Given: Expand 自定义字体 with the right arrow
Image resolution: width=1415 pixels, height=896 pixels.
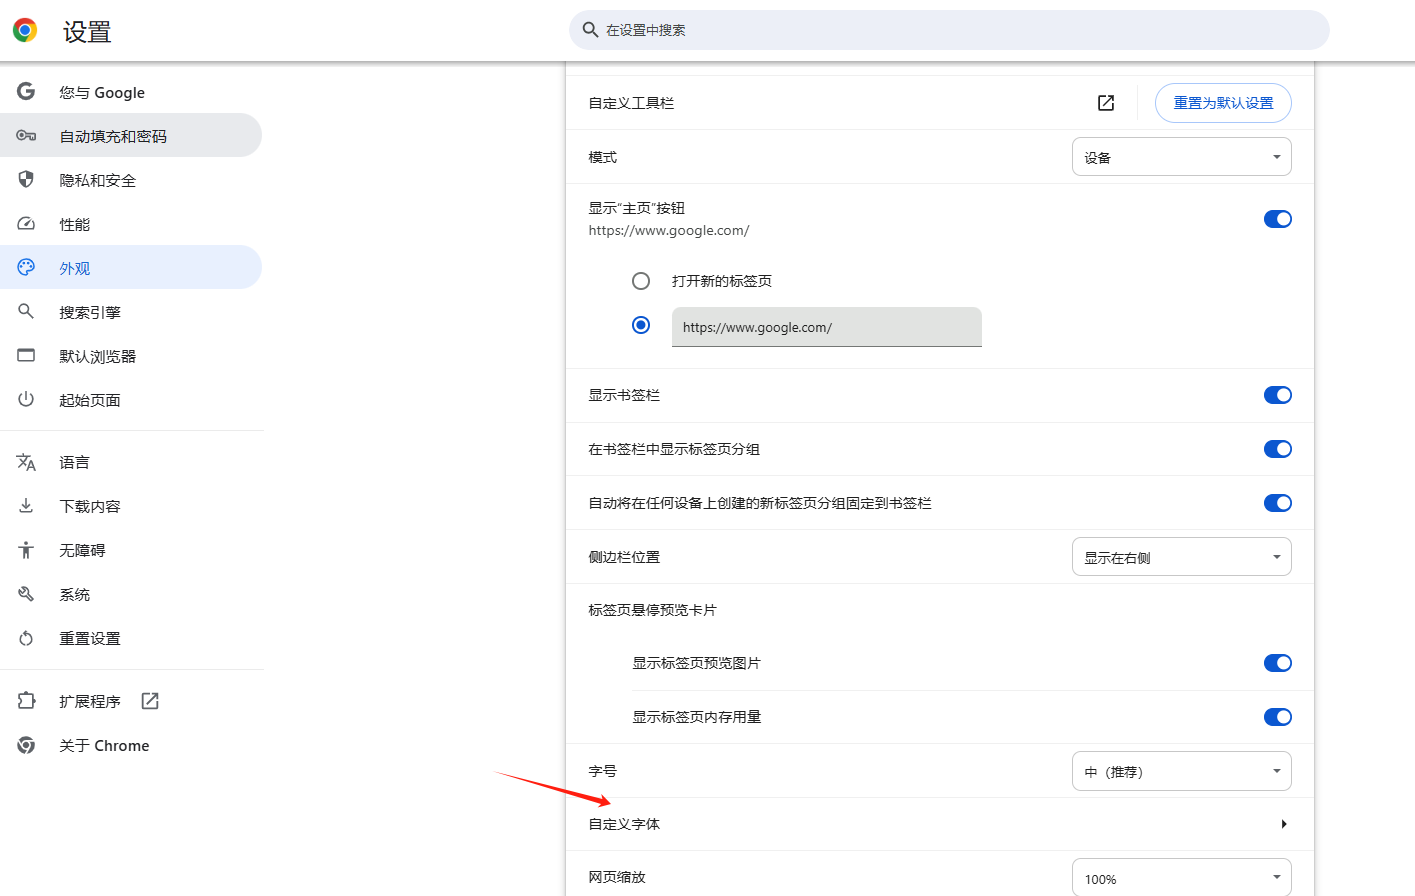Looking at the screenshot, I should pos(1283,824).
